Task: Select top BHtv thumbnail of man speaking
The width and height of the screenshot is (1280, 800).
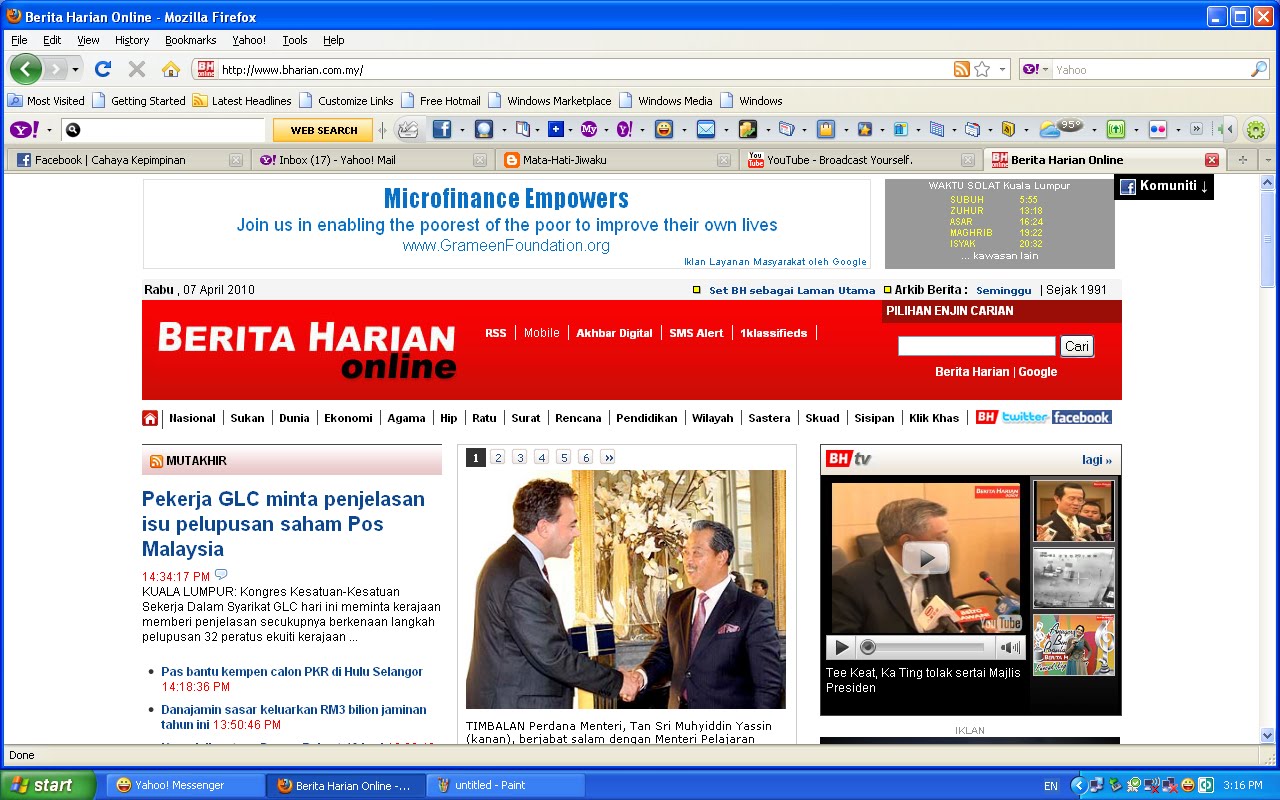Action: point(1073,512)
